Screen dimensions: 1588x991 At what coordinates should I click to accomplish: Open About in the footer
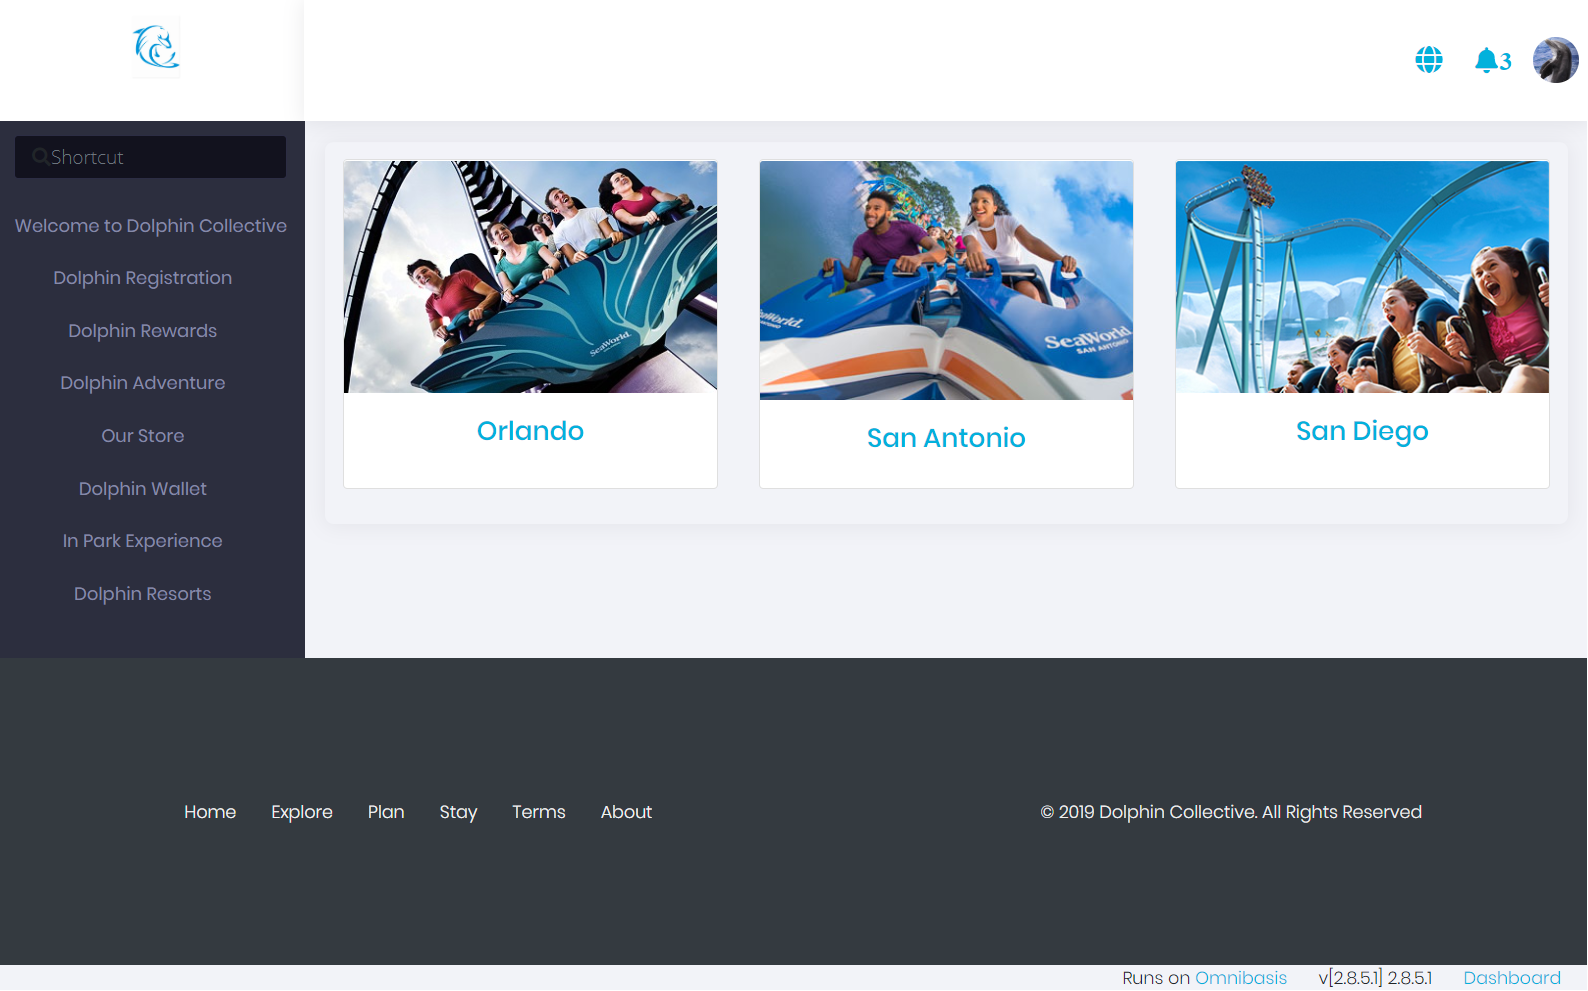[626, 812]
